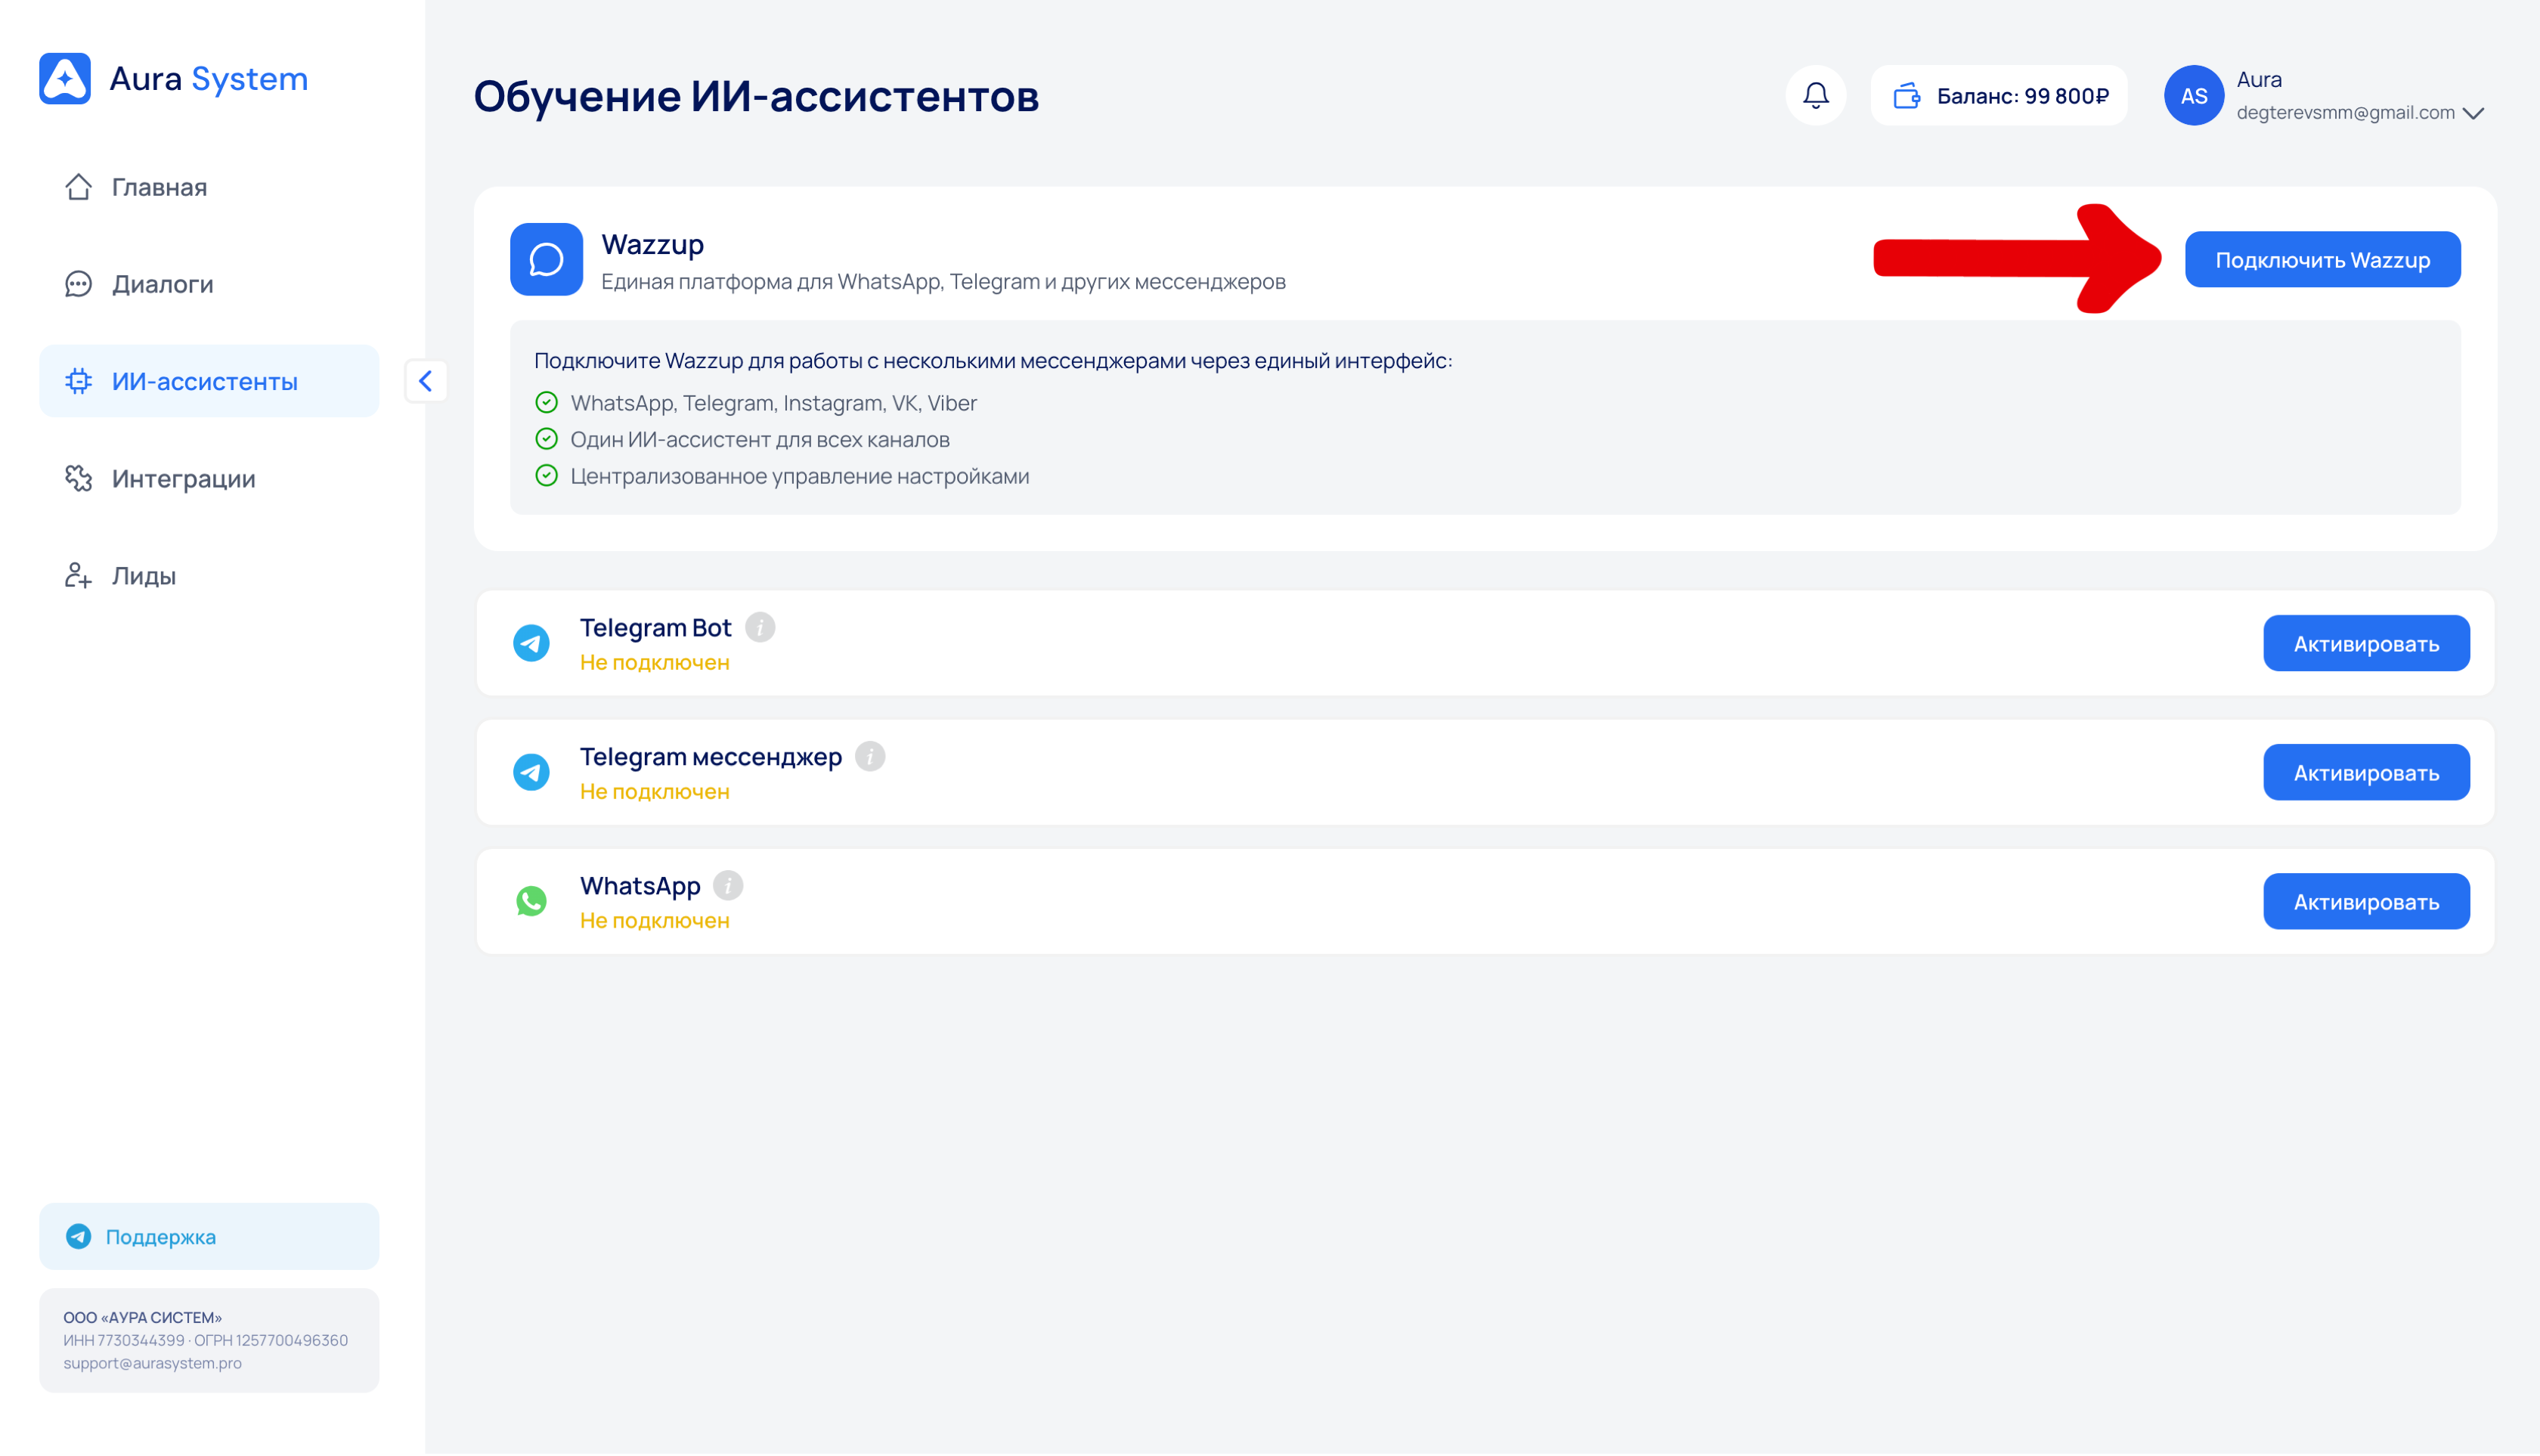The height and width of the screenshot is (1456, 2540).
Task: Click the AS profile avatar
Action: pos(2193,96)
